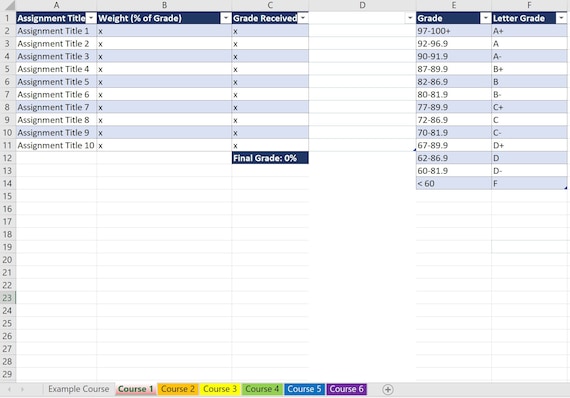
Task: Select the Final Grade: 0% cell
Action: (270, 158)
